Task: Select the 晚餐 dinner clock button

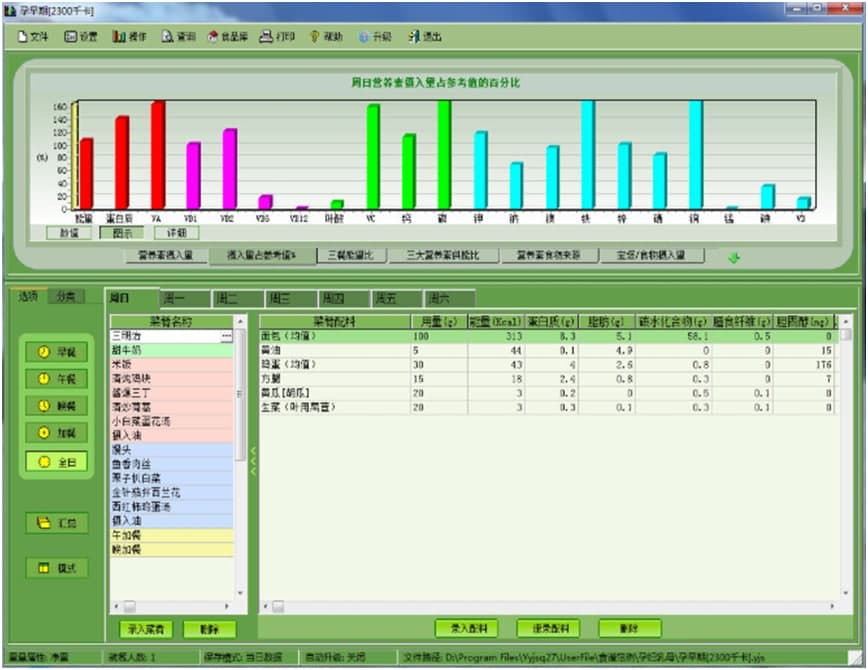Action: [56, 406]
